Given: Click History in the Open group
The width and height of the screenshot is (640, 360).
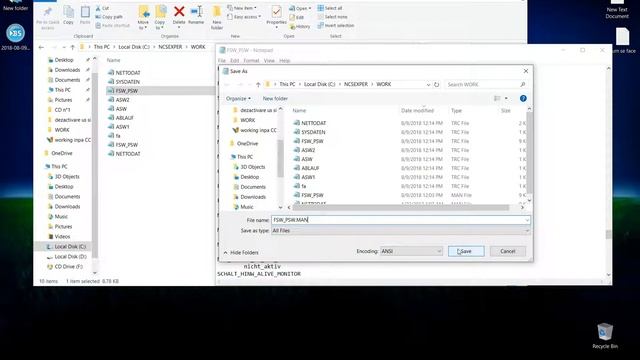Looking at the screenshot, I should click(300, 27).
